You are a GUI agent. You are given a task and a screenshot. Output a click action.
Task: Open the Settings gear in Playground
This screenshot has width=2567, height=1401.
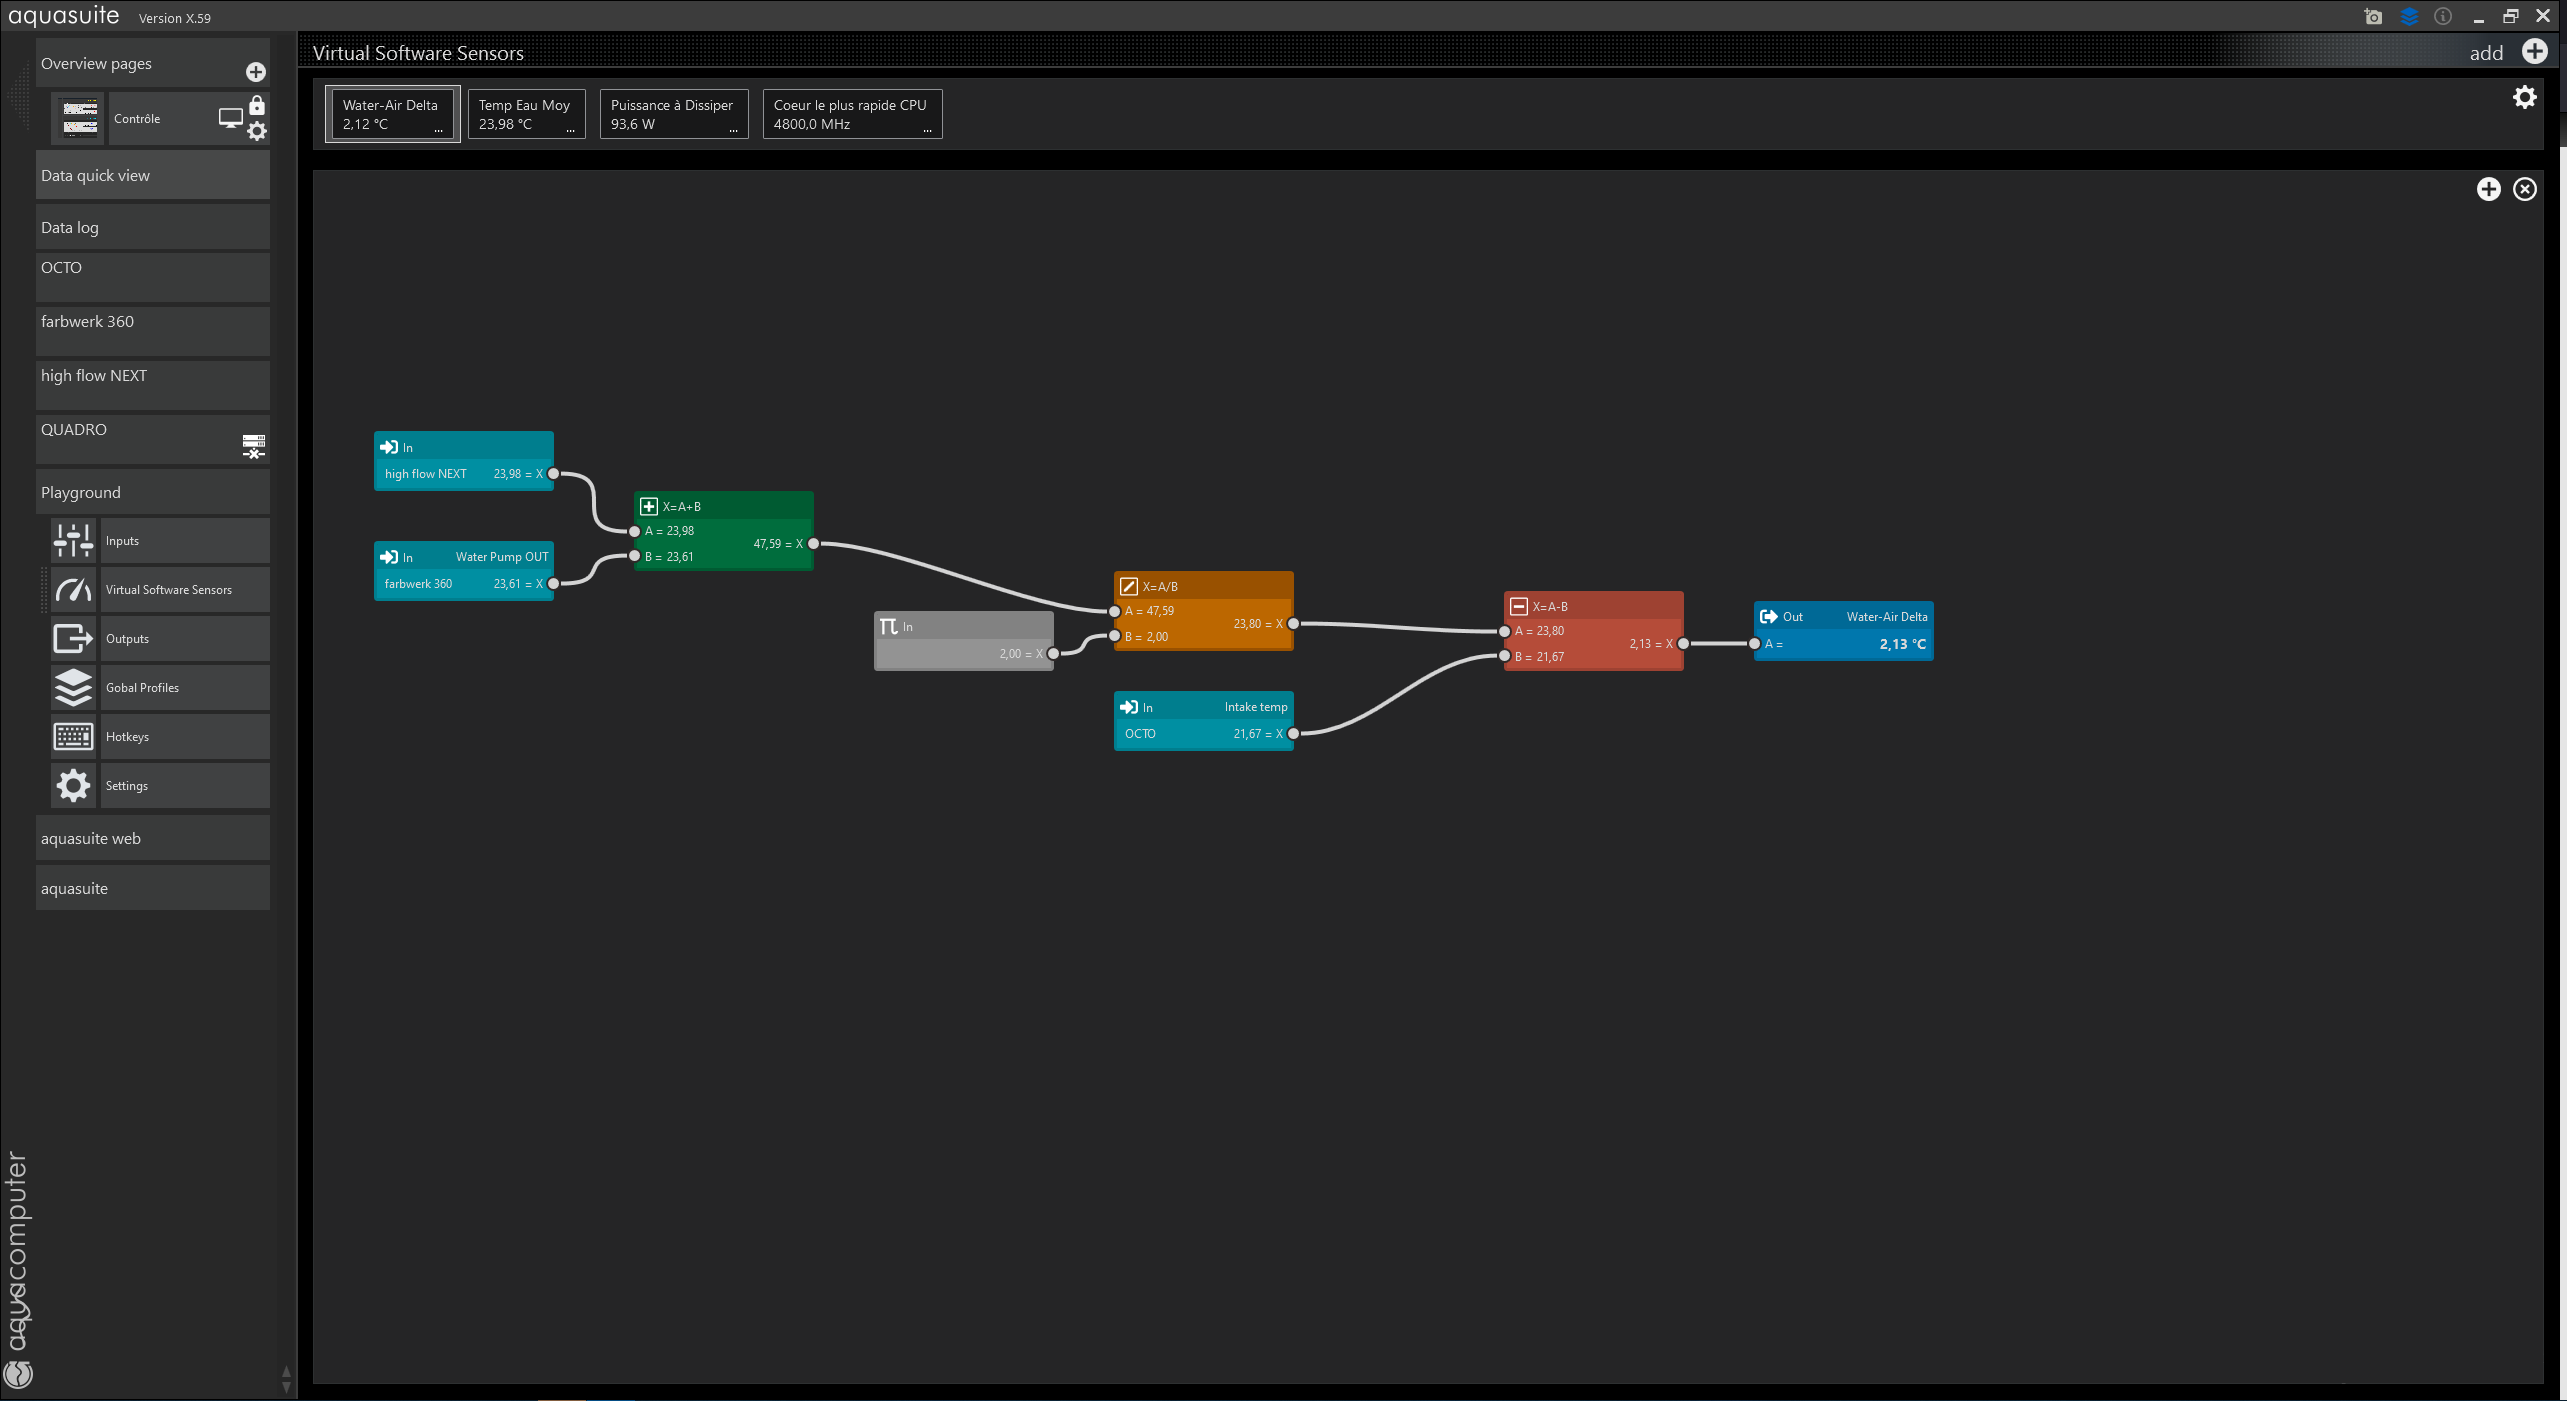click(73, 785)
